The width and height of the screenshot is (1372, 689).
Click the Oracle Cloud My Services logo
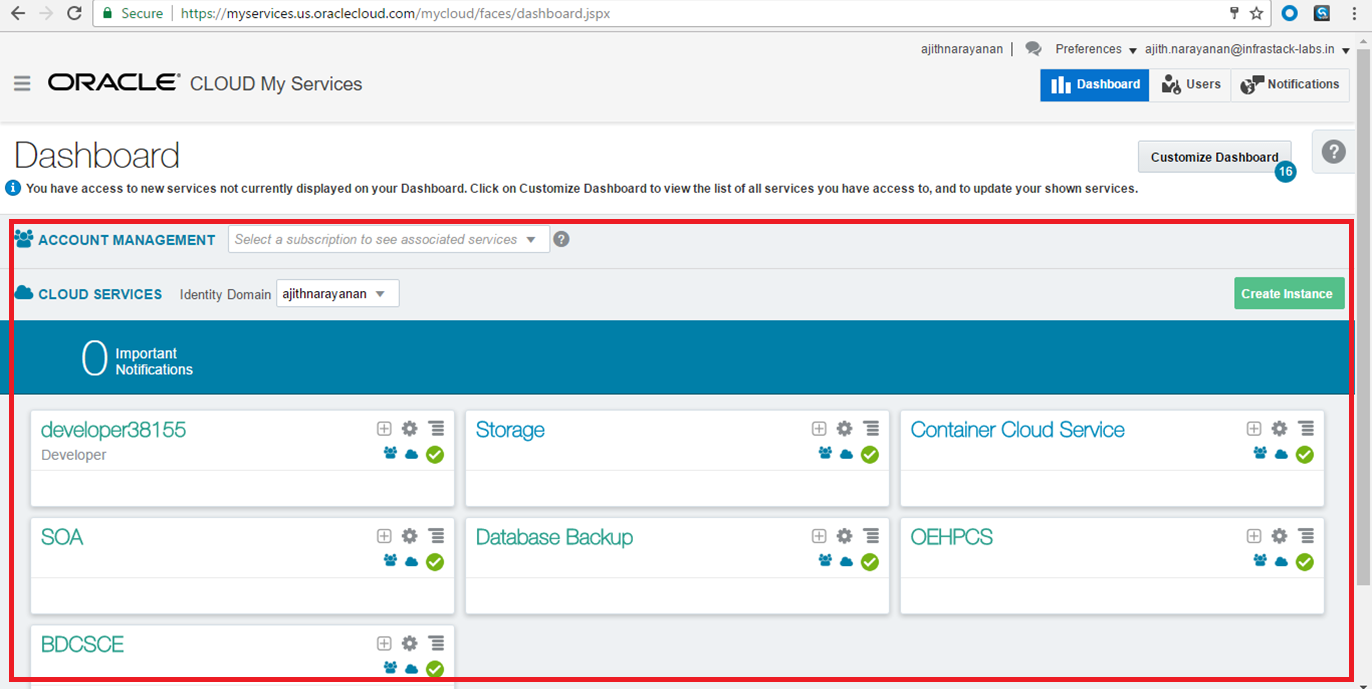pos(205,84)
